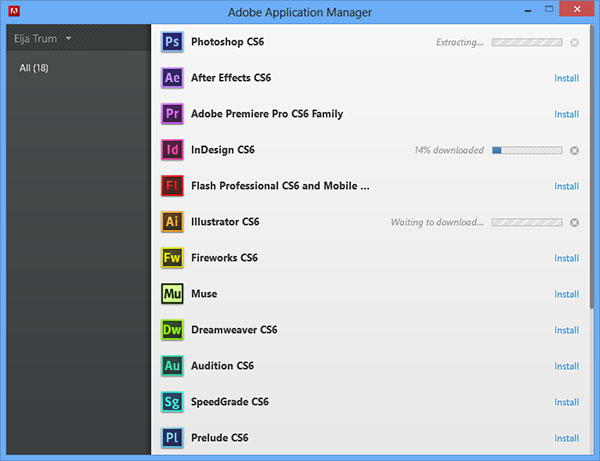Select the SpeedGrade CS6 title text
The height and width of the screenshot is (461, 600).
230,401
